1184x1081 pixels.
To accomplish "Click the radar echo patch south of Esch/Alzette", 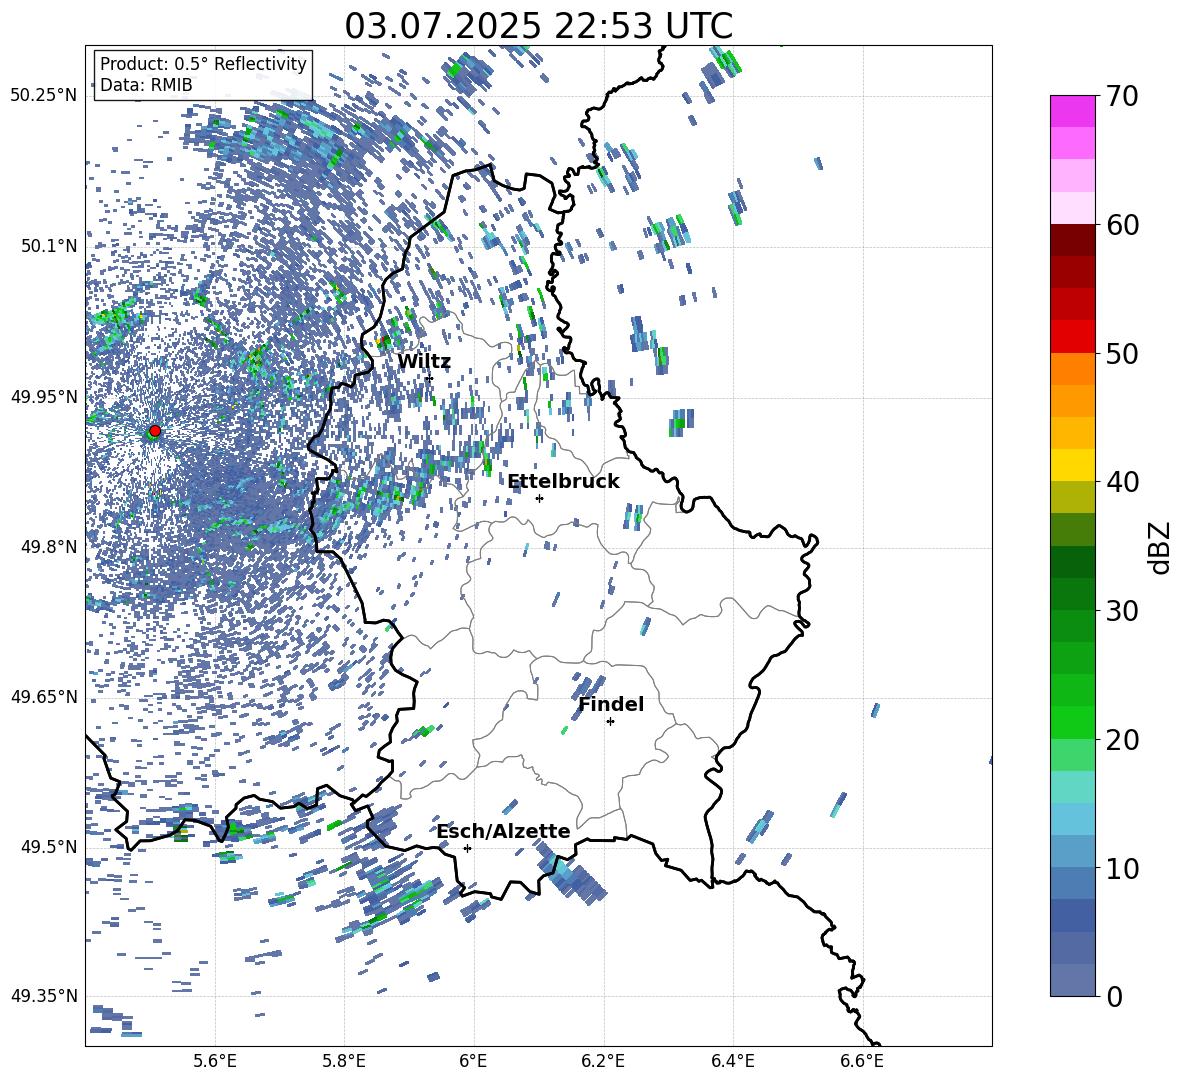I will 570,874.
